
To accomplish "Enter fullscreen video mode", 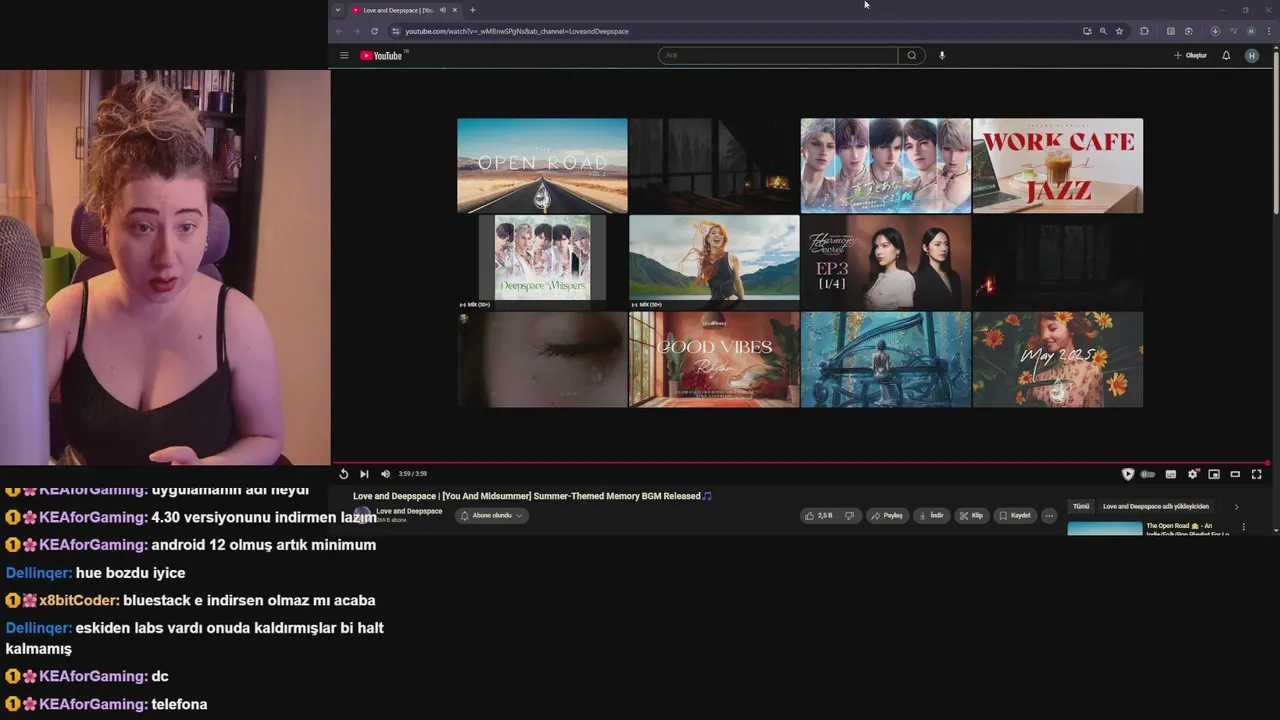I will tap(1257, 474).
